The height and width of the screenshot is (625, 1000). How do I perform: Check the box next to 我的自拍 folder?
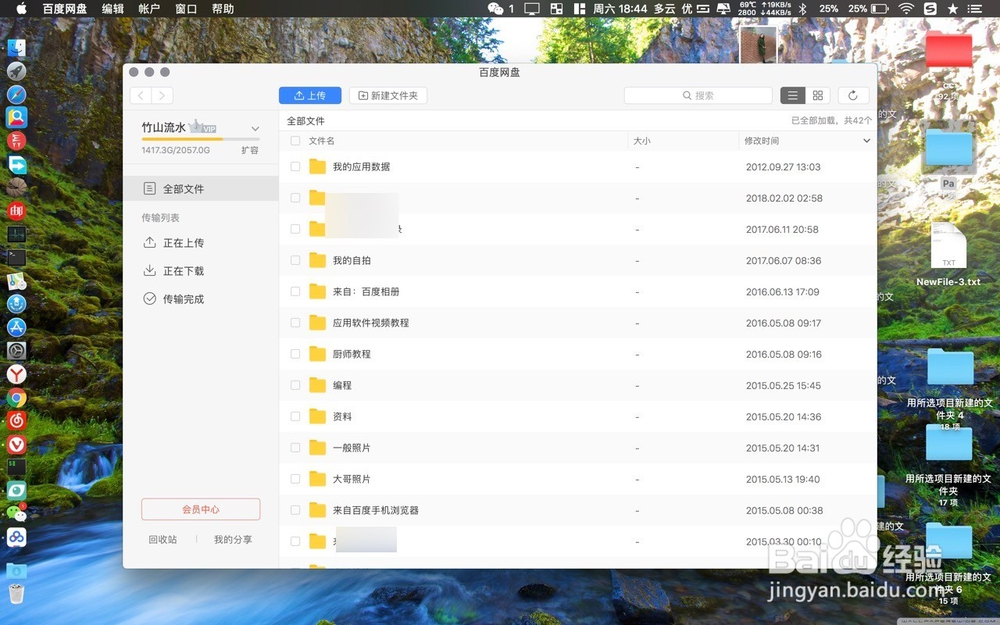[x=294, y=260]
